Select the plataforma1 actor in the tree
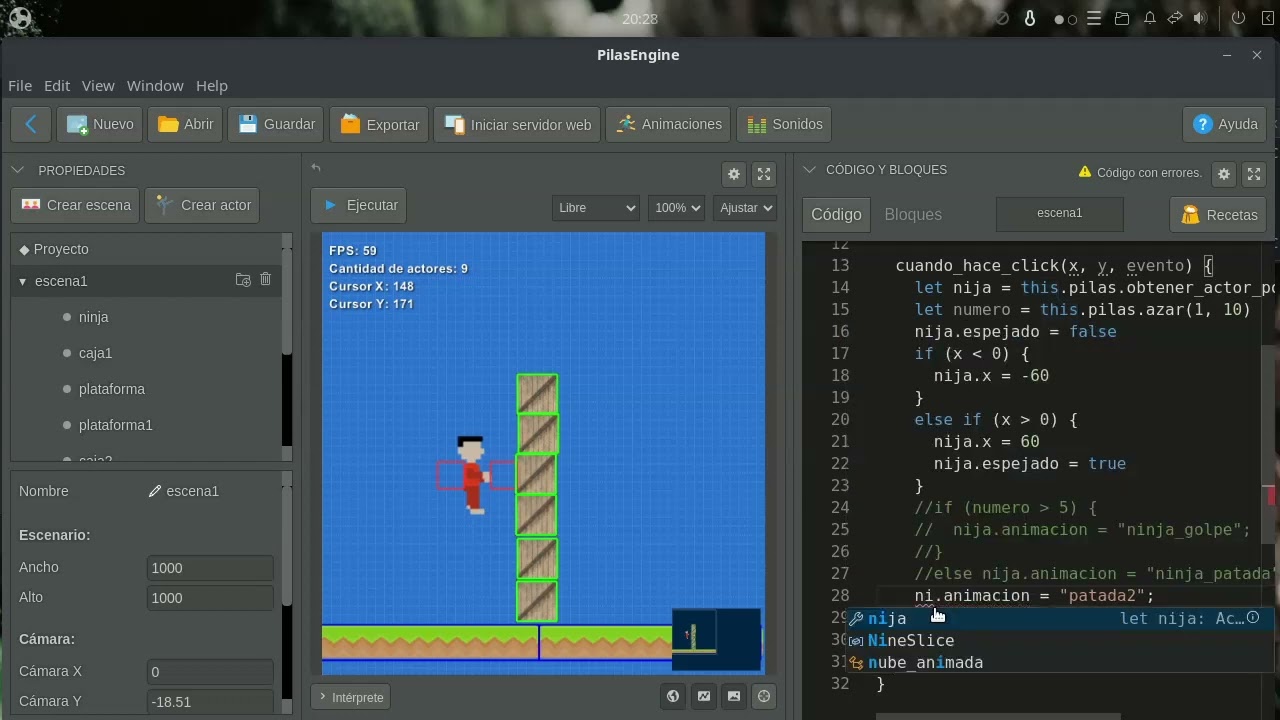The width and height of the screenshot is (1280, 720). [116, 425]
